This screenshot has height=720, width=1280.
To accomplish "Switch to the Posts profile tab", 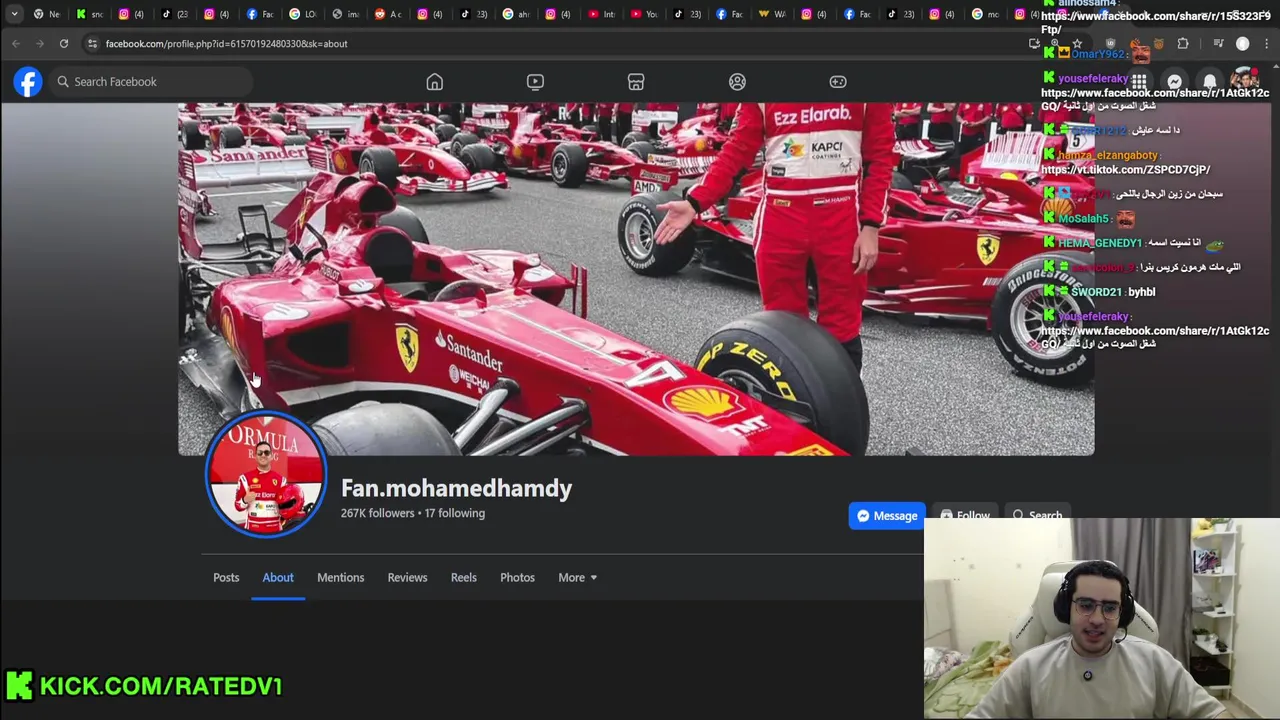I will 226,577.
